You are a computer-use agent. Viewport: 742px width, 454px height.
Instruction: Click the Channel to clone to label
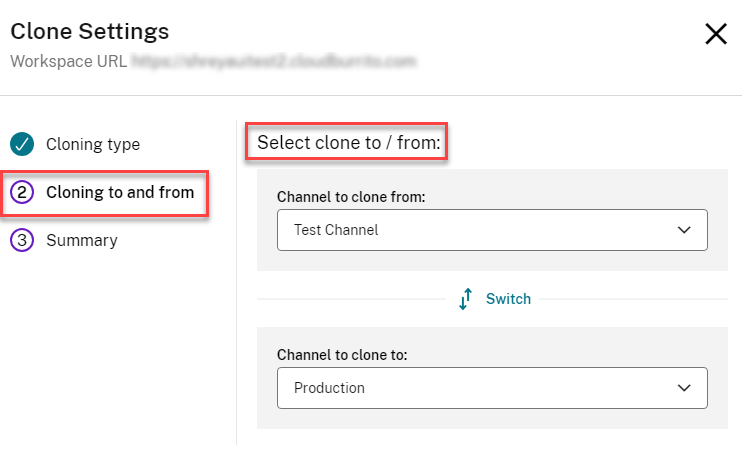(343, 355)
